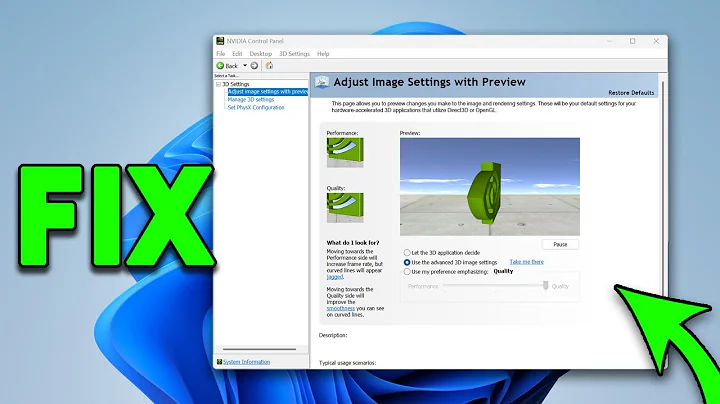Collapse the 3D Settings tree node
Viewport: 720px width, 404px height.
(x=219, y=84)
